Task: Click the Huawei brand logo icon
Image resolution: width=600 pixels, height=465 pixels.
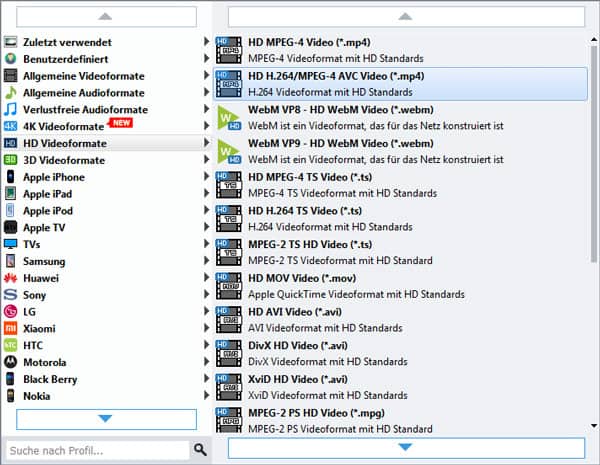Action: 11,278
